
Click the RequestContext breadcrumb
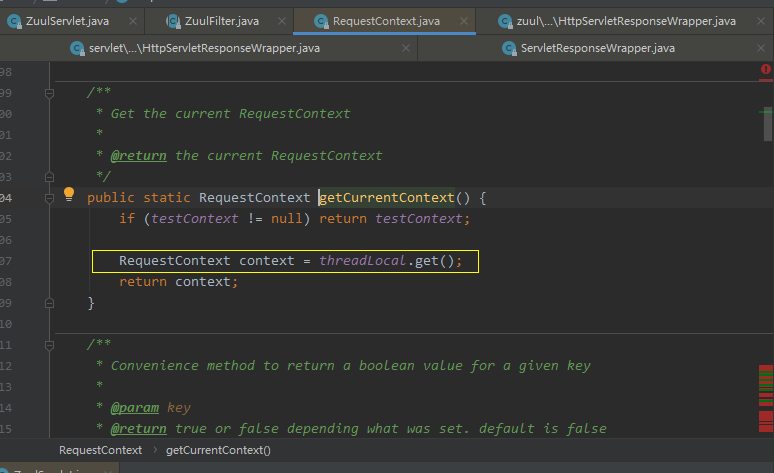100,450
